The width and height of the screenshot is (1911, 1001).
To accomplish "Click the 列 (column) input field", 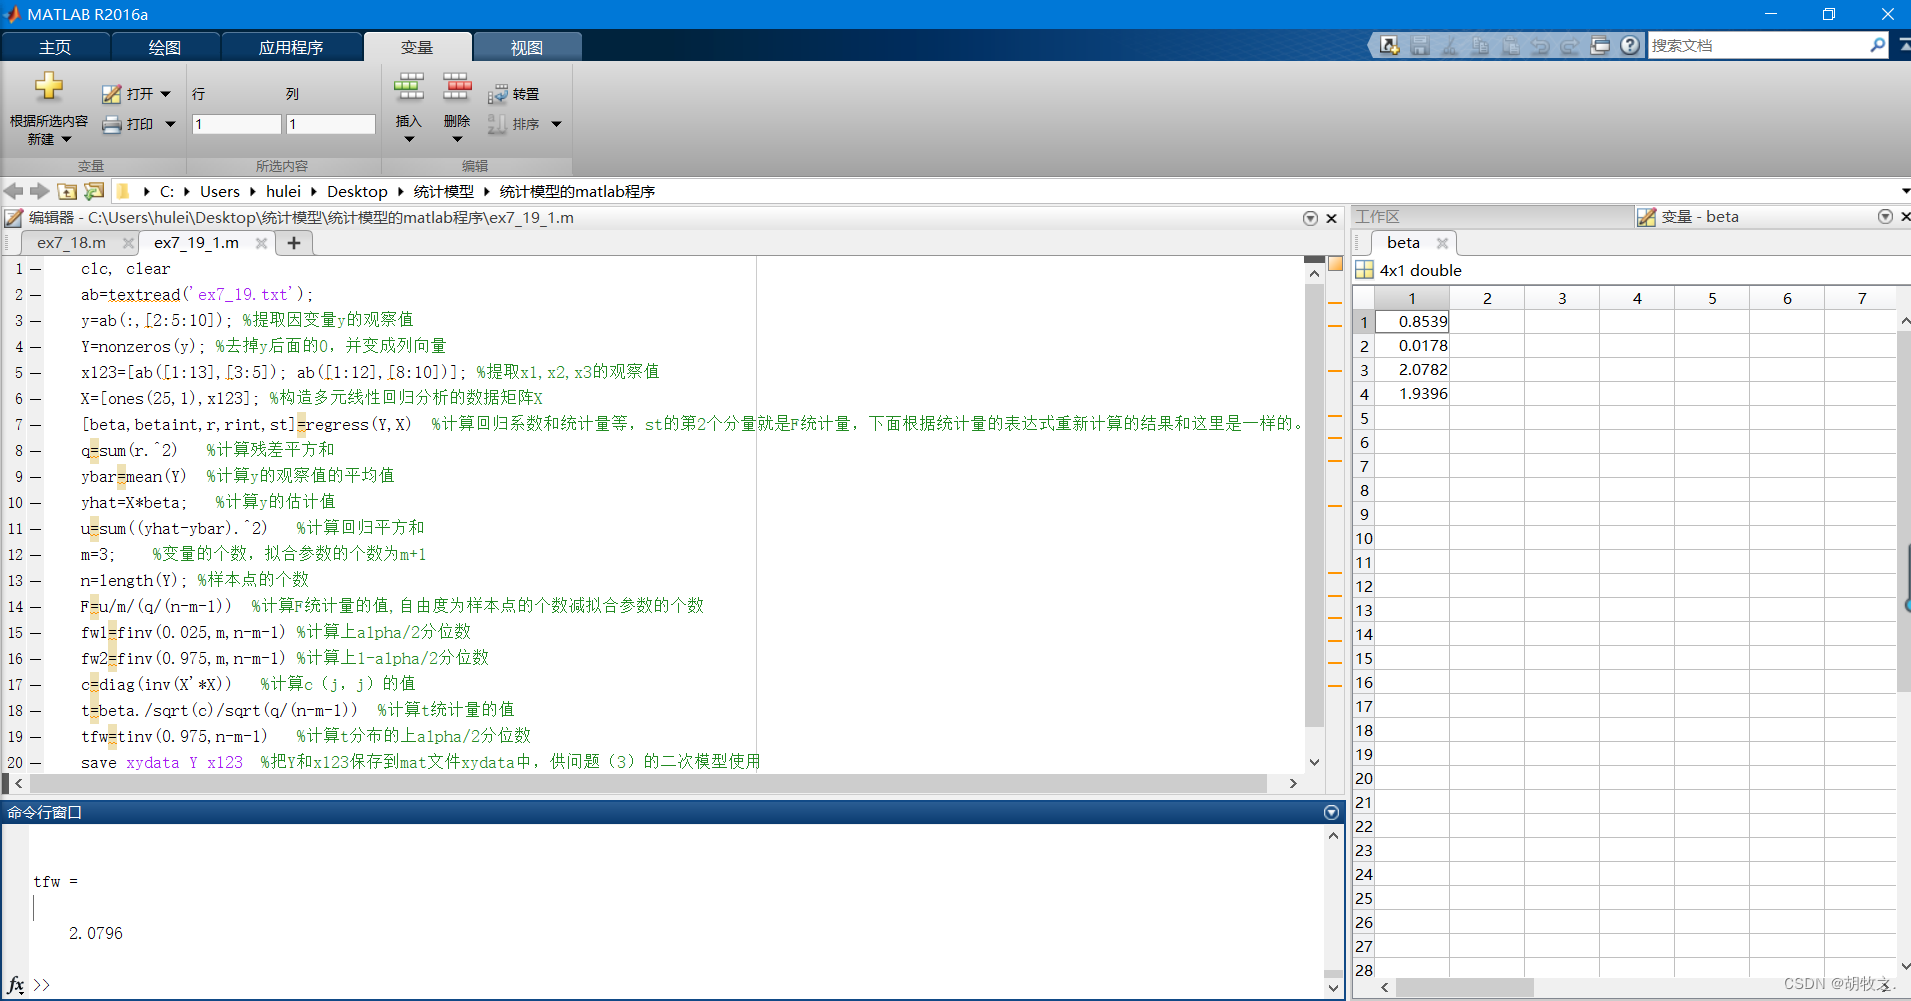I will [330, 124].
